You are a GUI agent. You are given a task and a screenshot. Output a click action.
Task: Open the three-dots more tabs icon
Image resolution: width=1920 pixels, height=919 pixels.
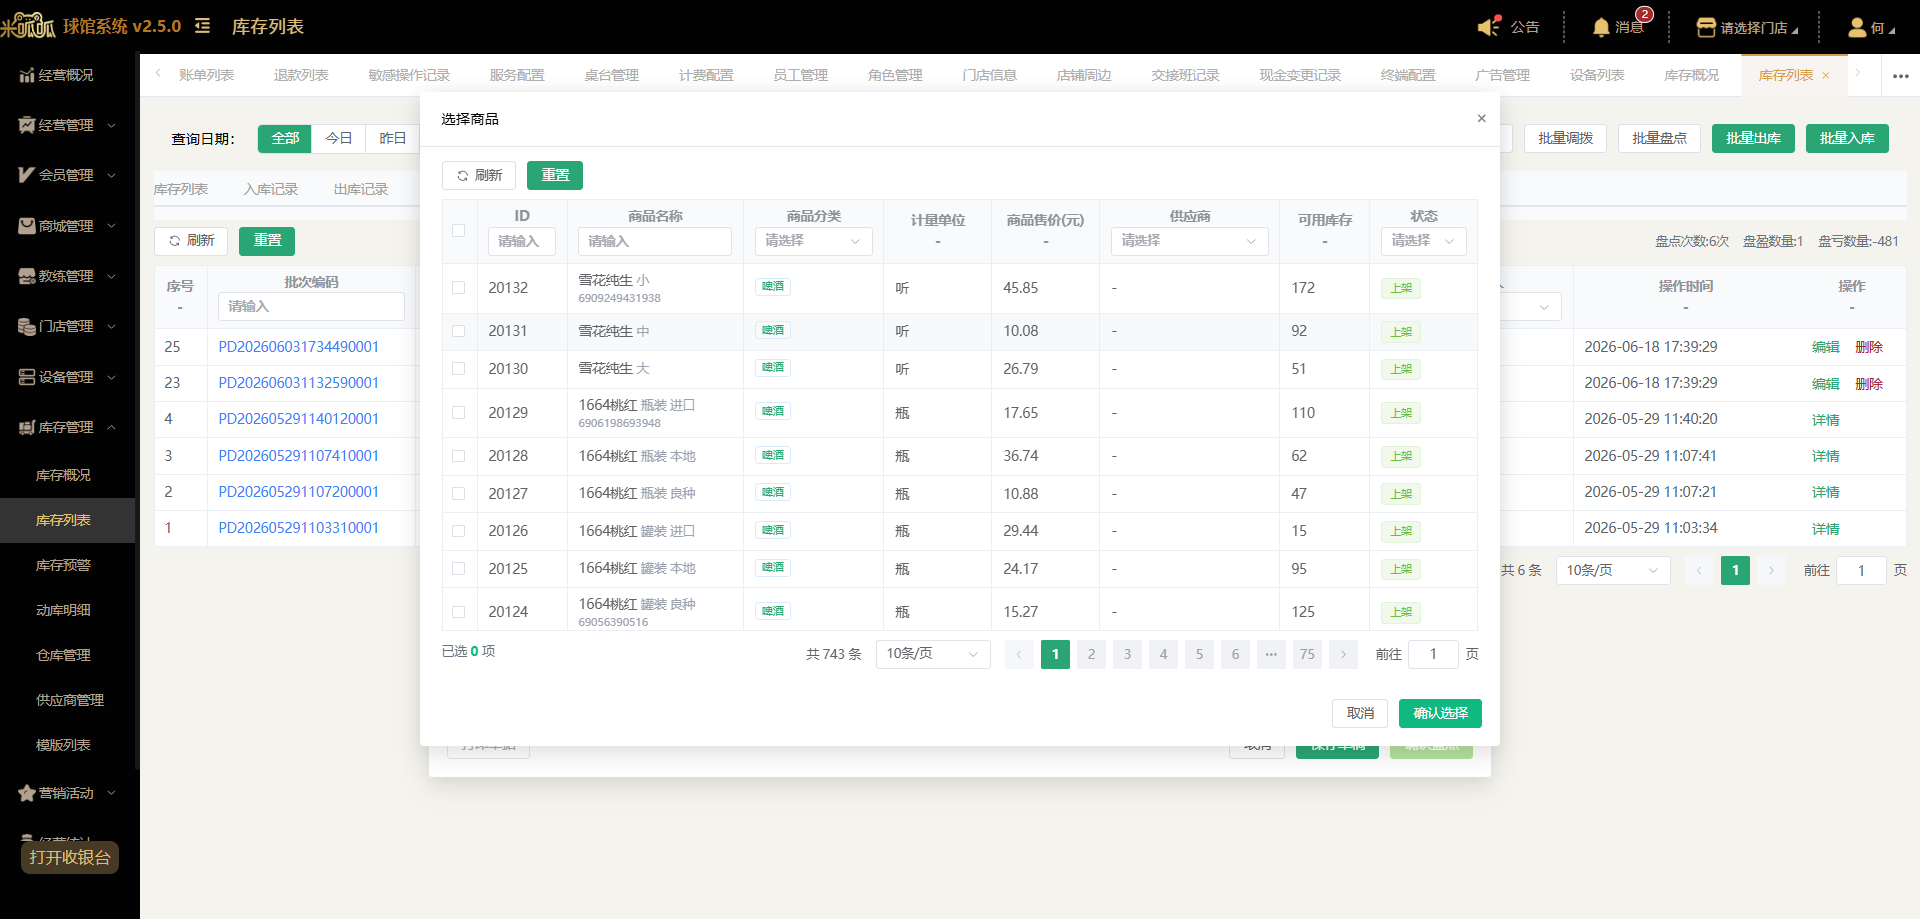(x=1901, y=76)
